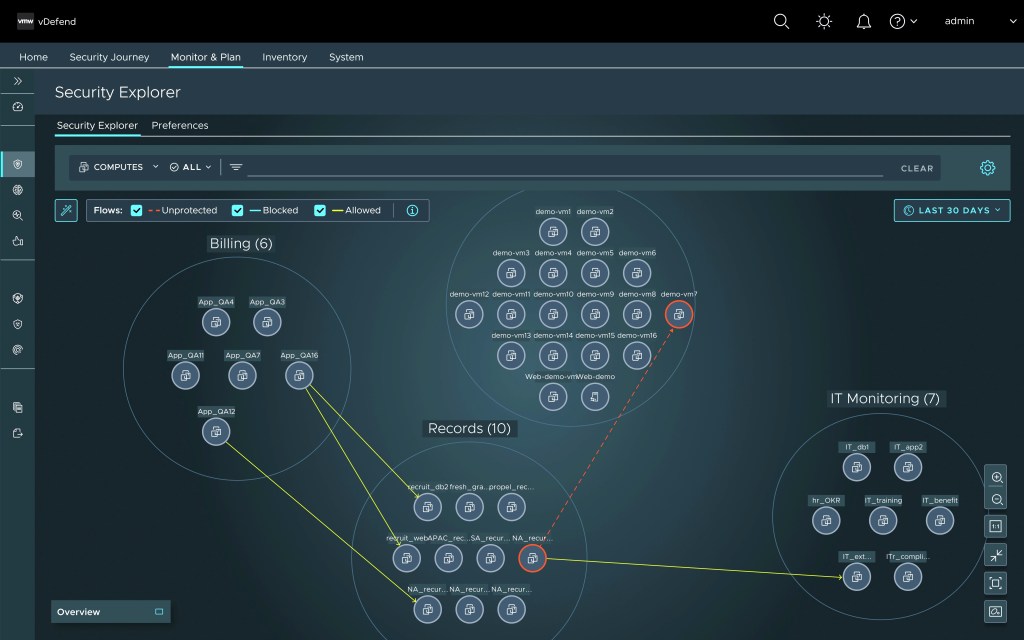The width and height of the screenshot is (1024, 640).
Task: Toggle the Overview panel
Action: pos(110,612)
